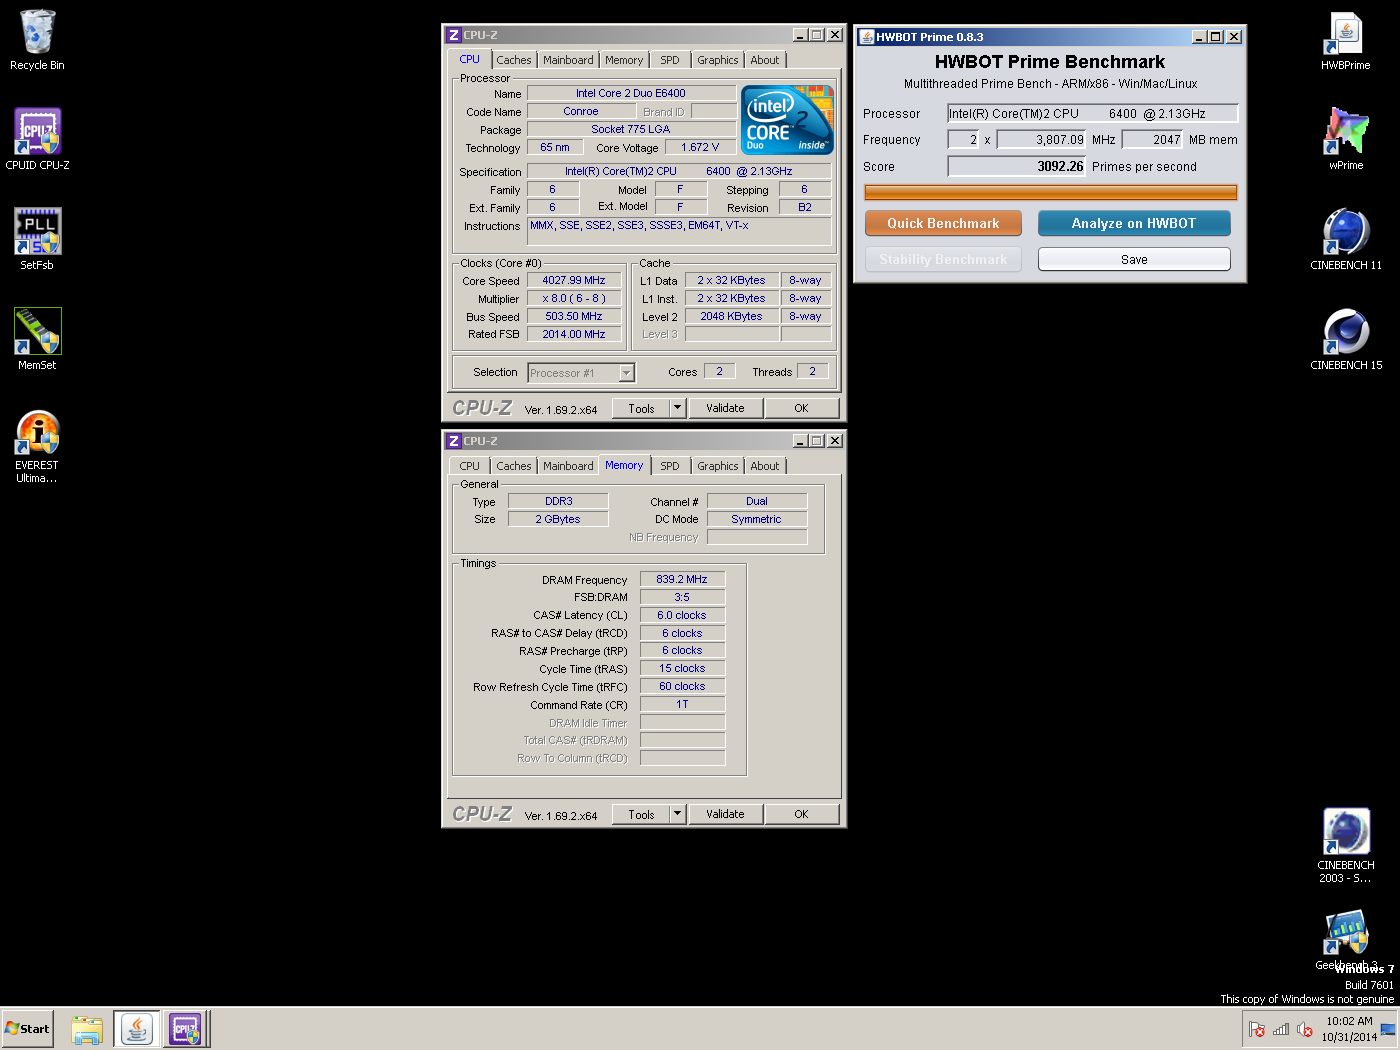Viewport: 1400px width, 1050px height.
Task: Click the Intel Core 2 Duo logo
Action: tap(788, 120)
